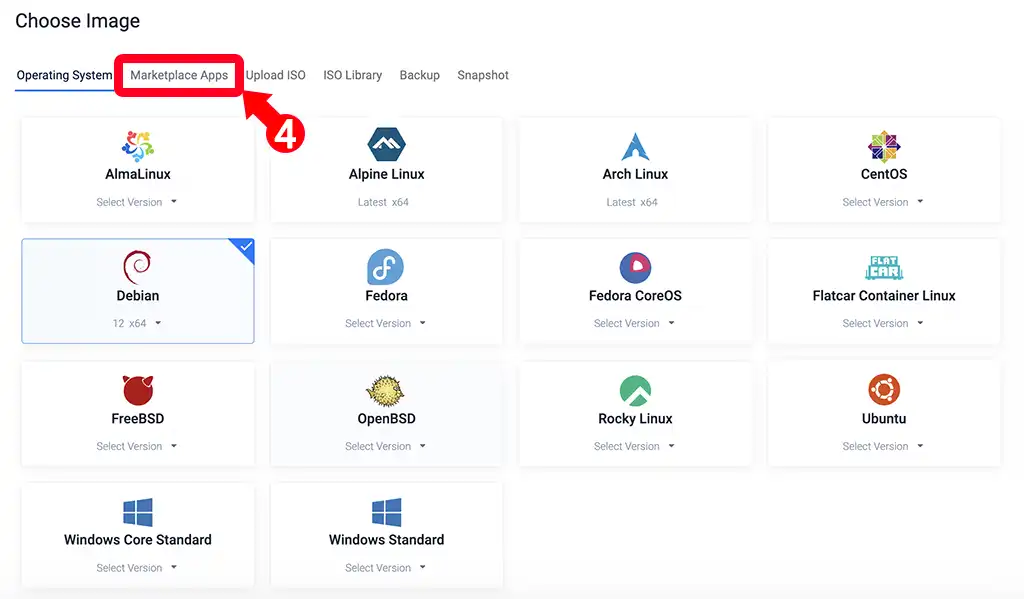This screenshot has width=1024, height=599.
Task: Open the OpenBSD Select Version dropdown
Action: [385, 446]
